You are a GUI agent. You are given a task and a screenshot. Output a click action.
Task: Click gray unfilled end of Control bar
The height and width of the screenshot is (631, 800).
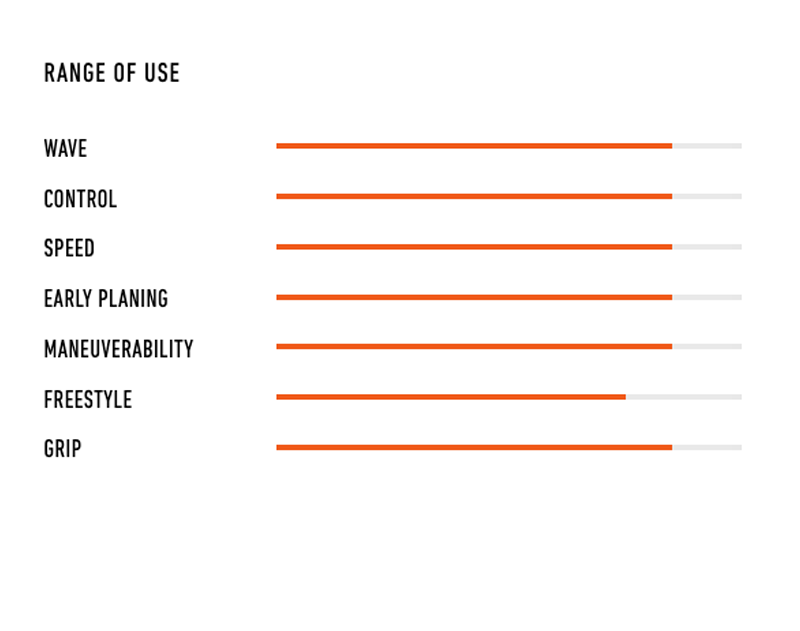707,196
